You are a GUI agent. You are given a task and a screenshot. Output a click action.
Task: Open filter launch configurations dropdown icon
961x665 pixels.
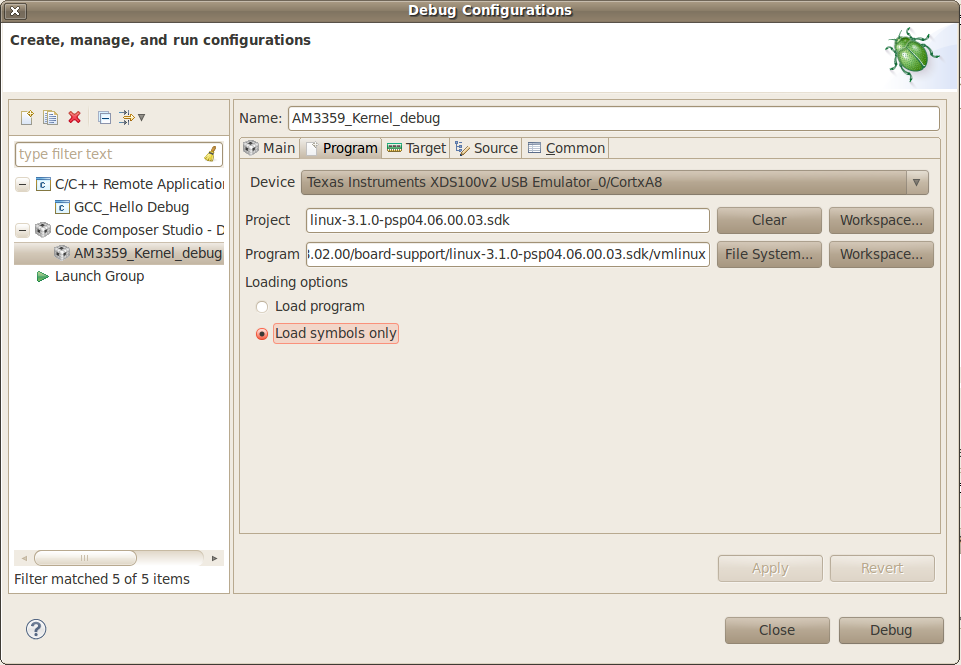tap(132, 117)
